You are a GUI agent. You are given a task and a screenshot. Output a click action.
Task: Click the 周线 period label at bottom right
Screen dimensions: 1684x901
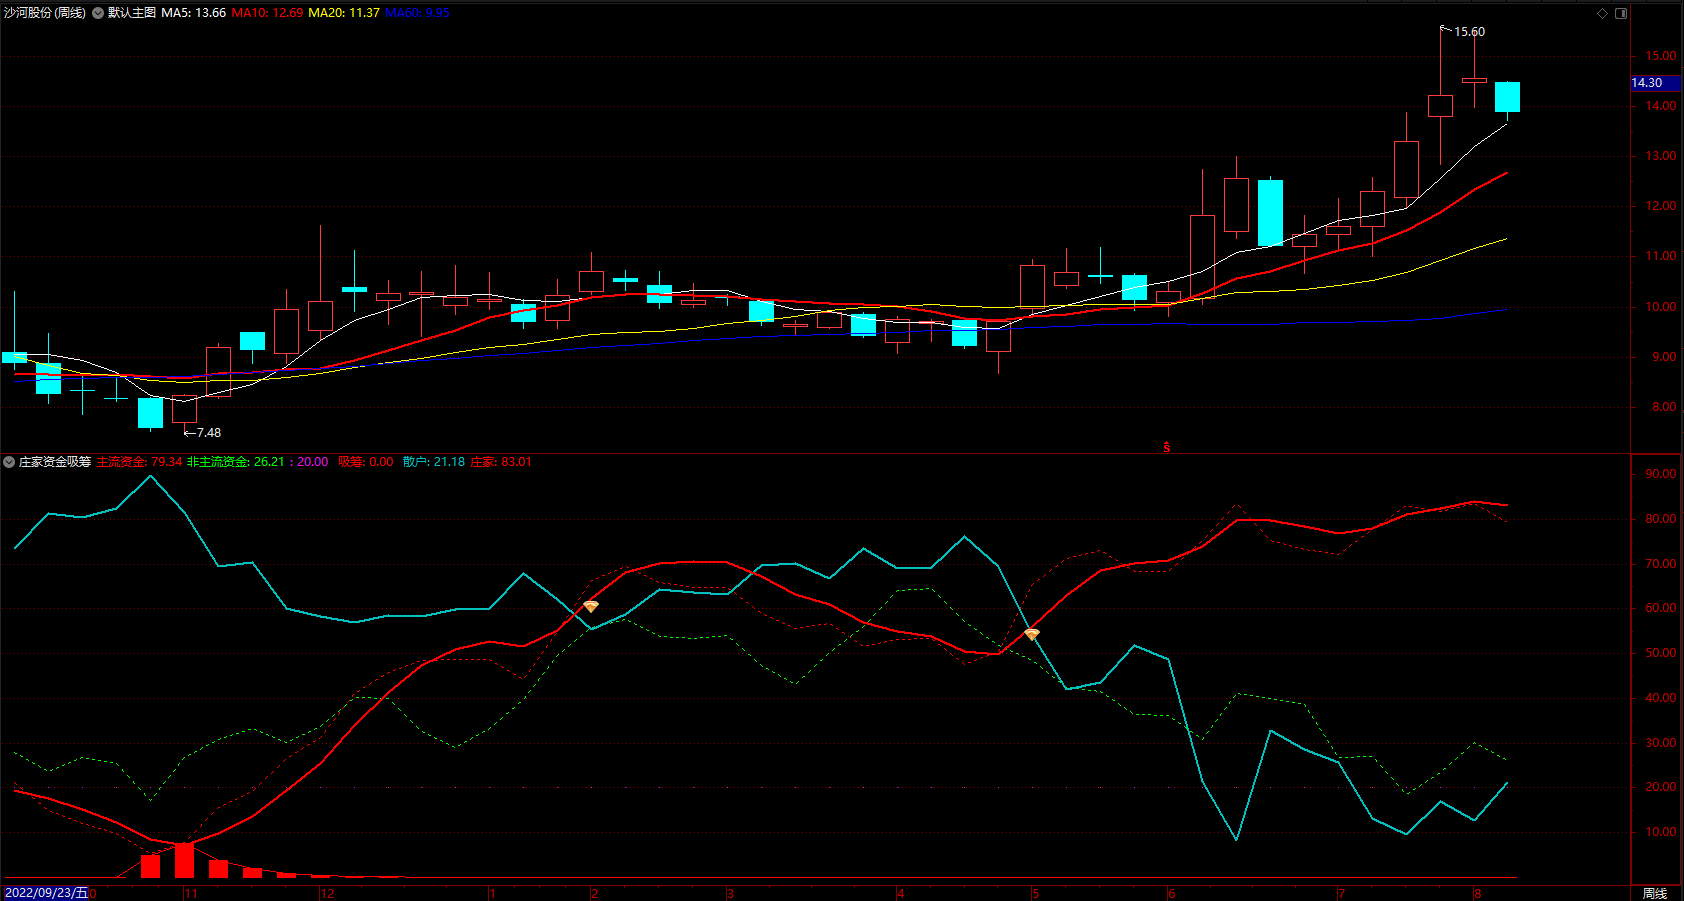coord(1655,893)
